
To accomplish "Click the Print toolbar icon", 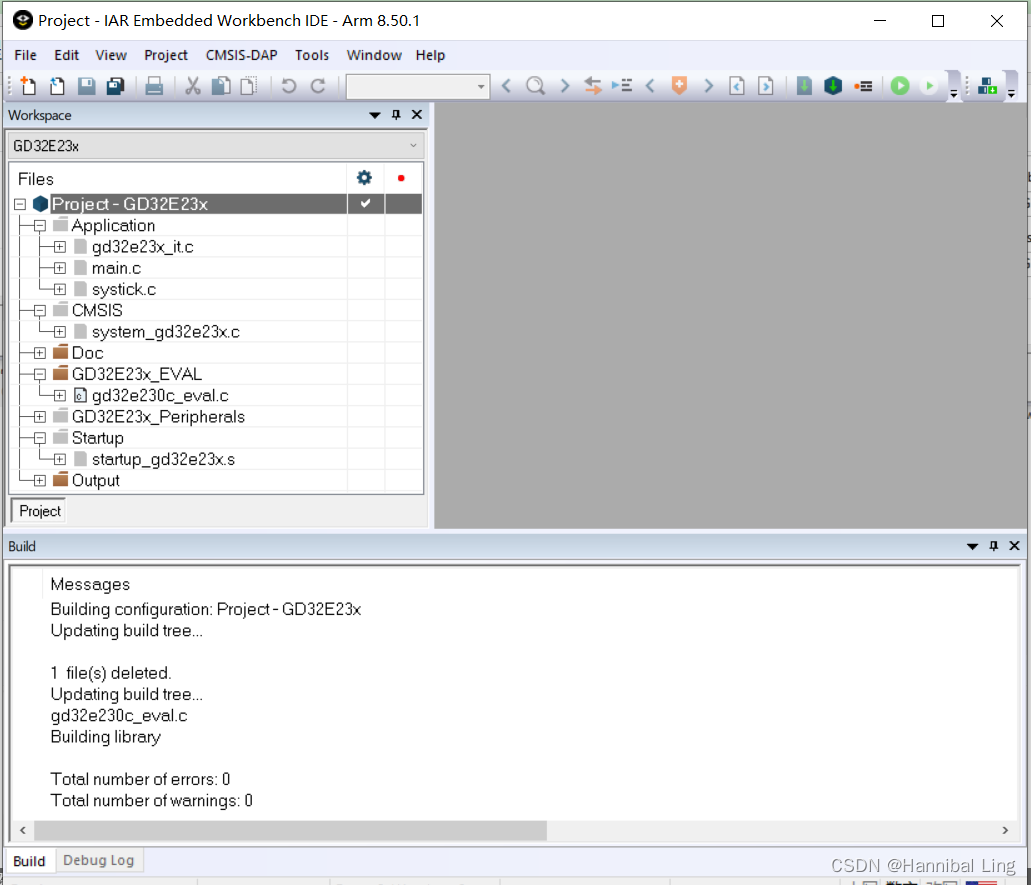I will [154, 86].
